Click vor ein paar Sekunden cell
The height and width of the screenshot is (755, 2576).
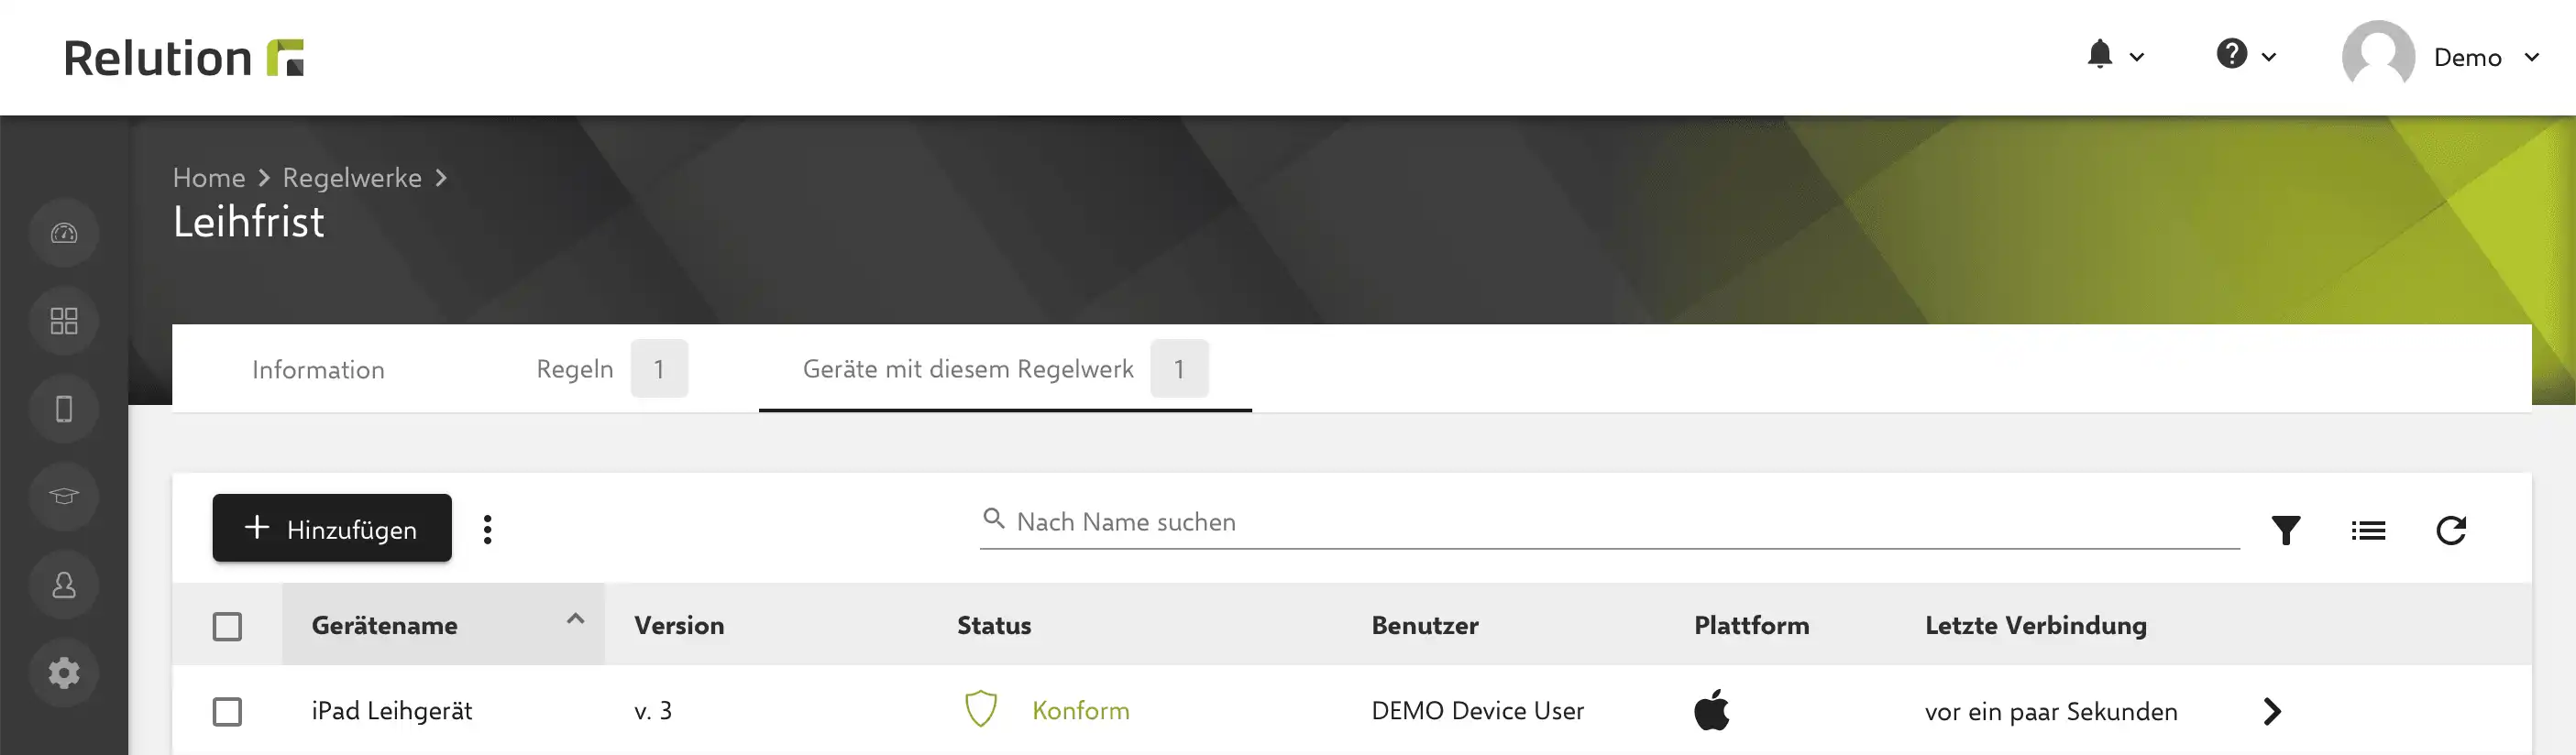(x=2051, y=712)
